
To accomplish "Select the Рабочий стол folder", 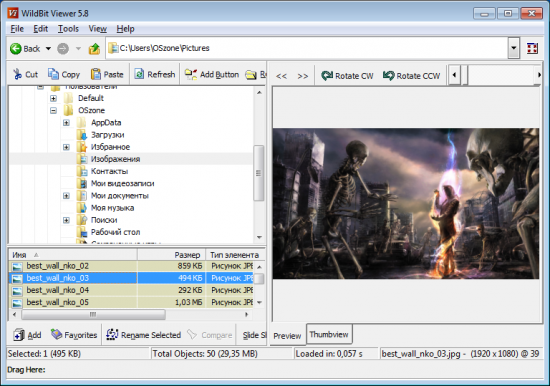I will coord(115,232).
